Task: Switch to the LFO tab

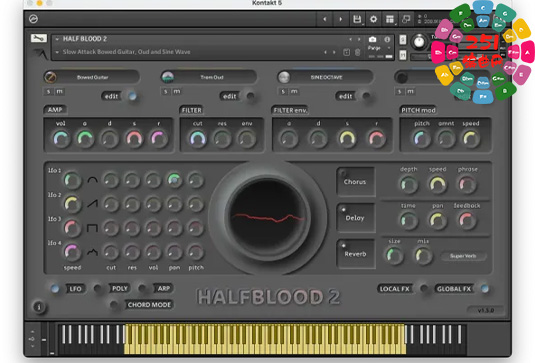Action: click(x=75, y=289)
